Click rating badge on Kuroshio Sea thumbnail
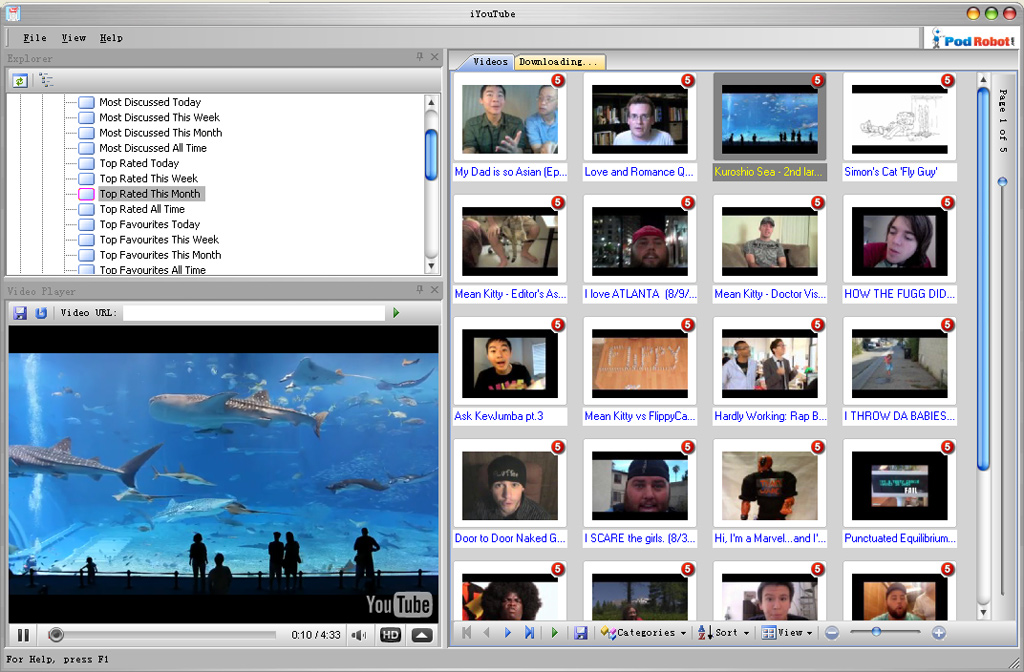Image resolution: width=1024 pixels, height=672 pixels. pos(817,80)
